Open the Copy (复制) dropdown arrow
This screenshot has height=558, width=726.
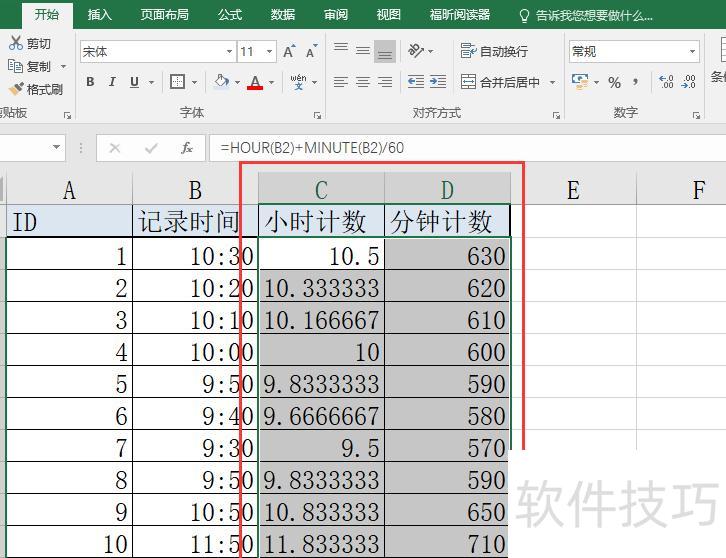click(63, 67)
